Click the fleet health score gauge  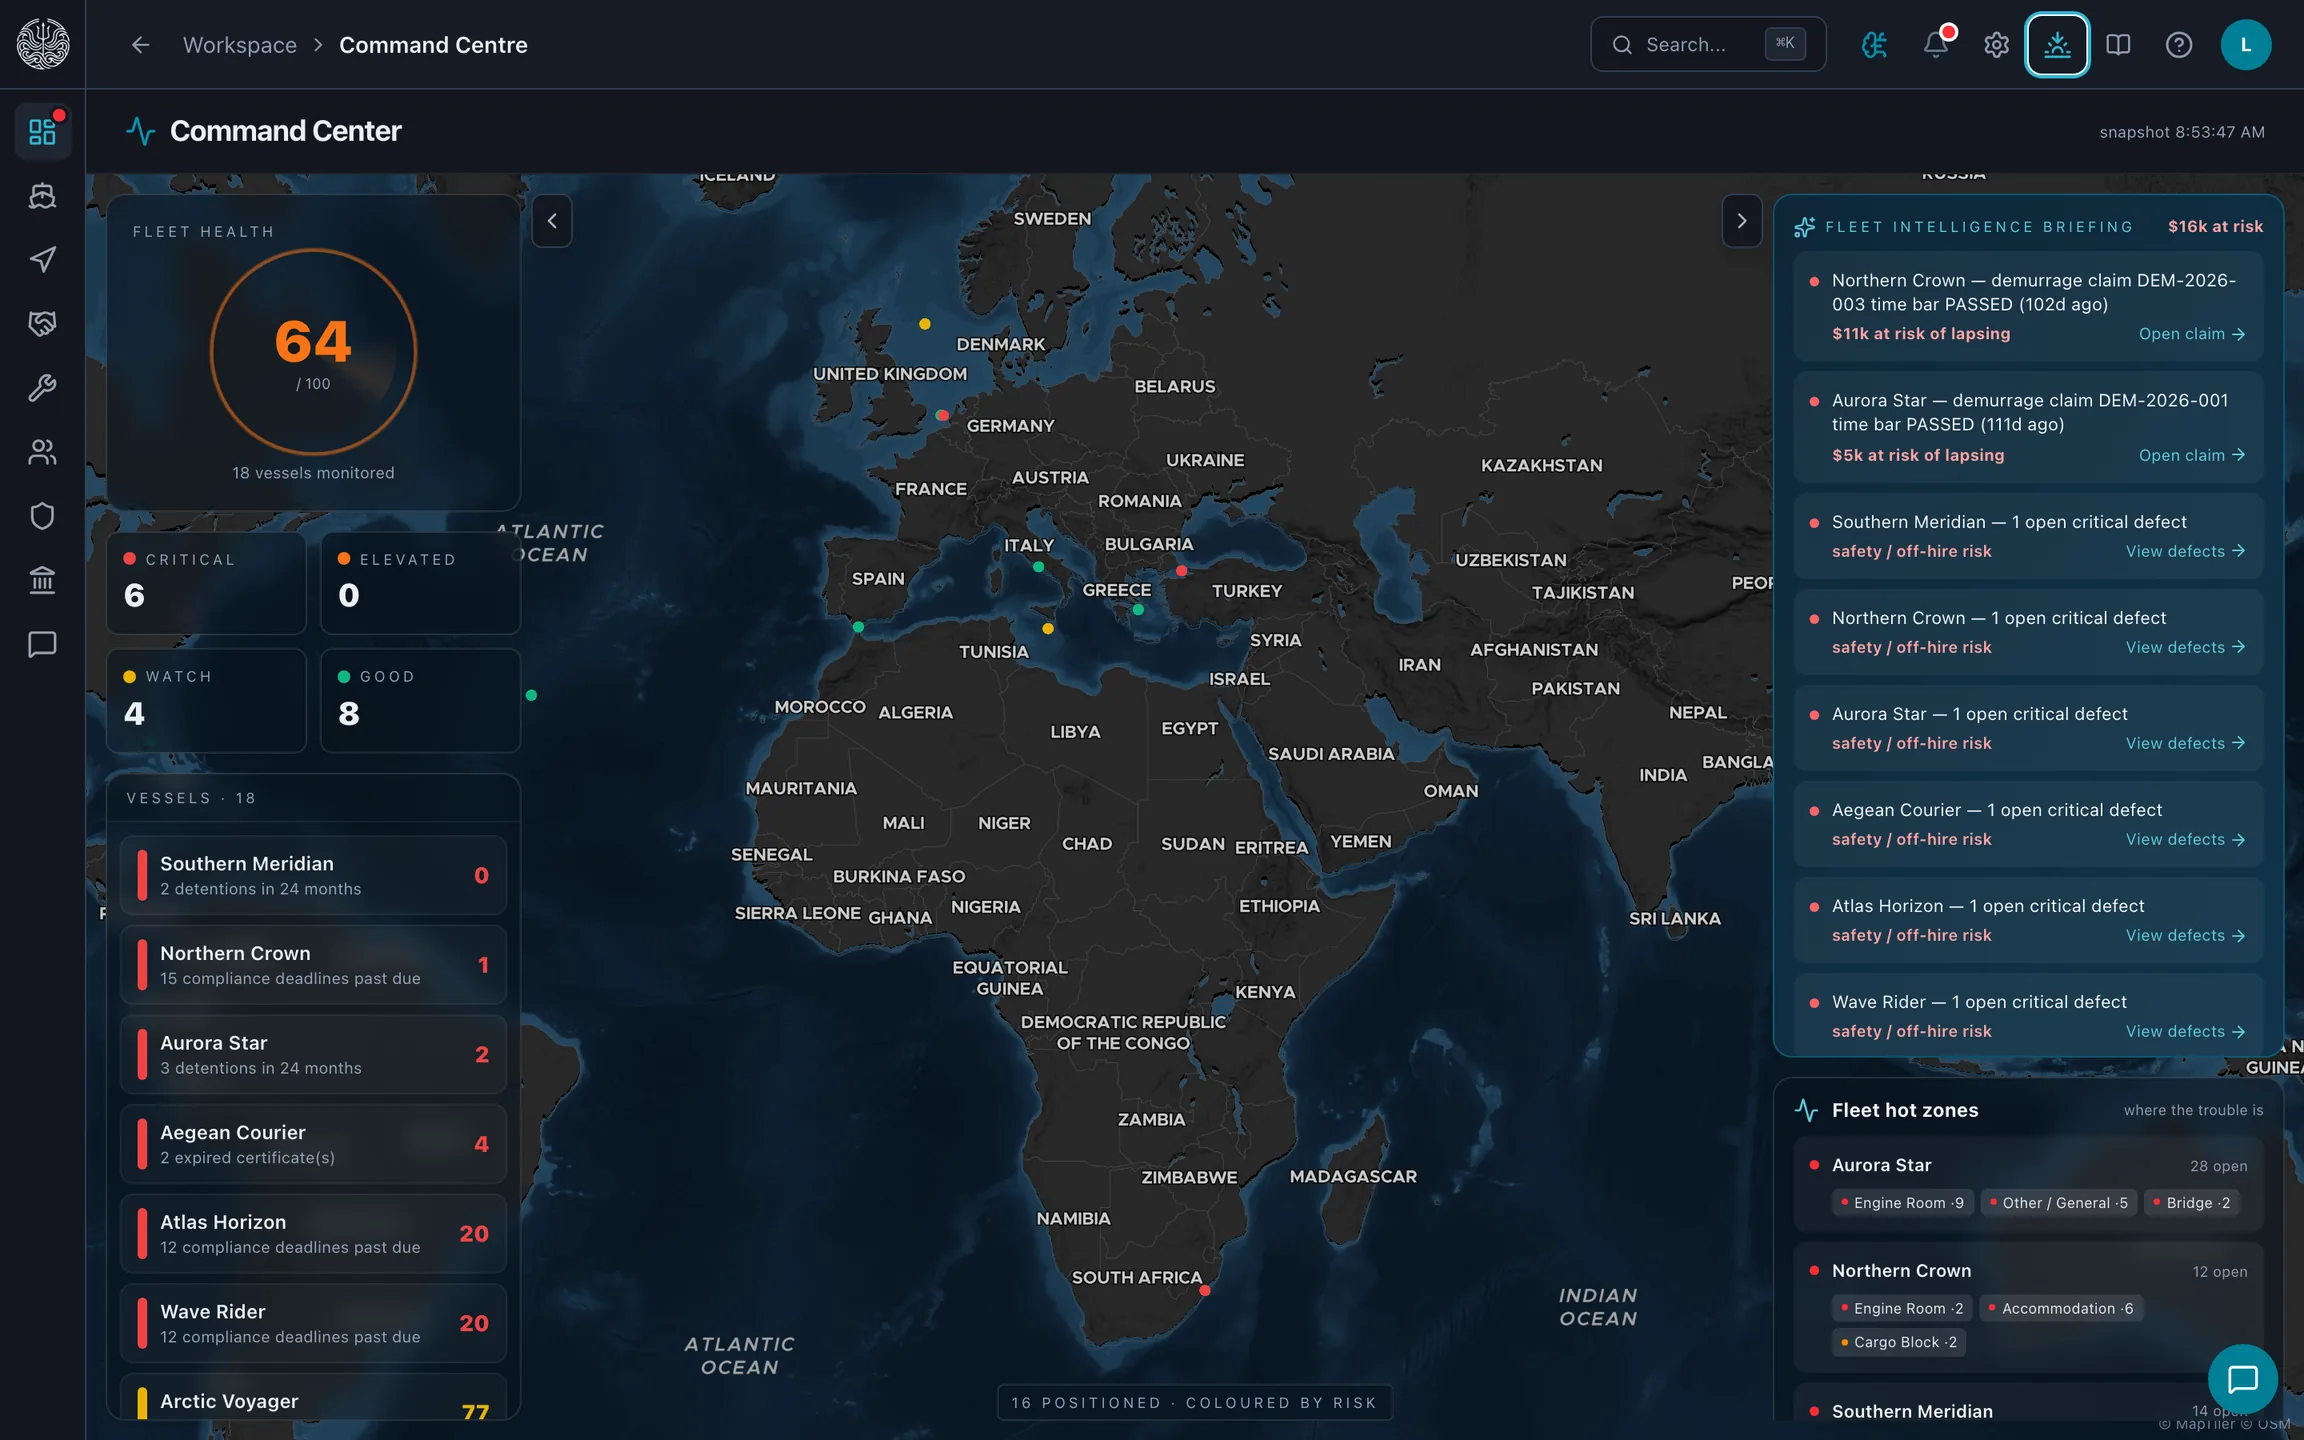point(313,352)
